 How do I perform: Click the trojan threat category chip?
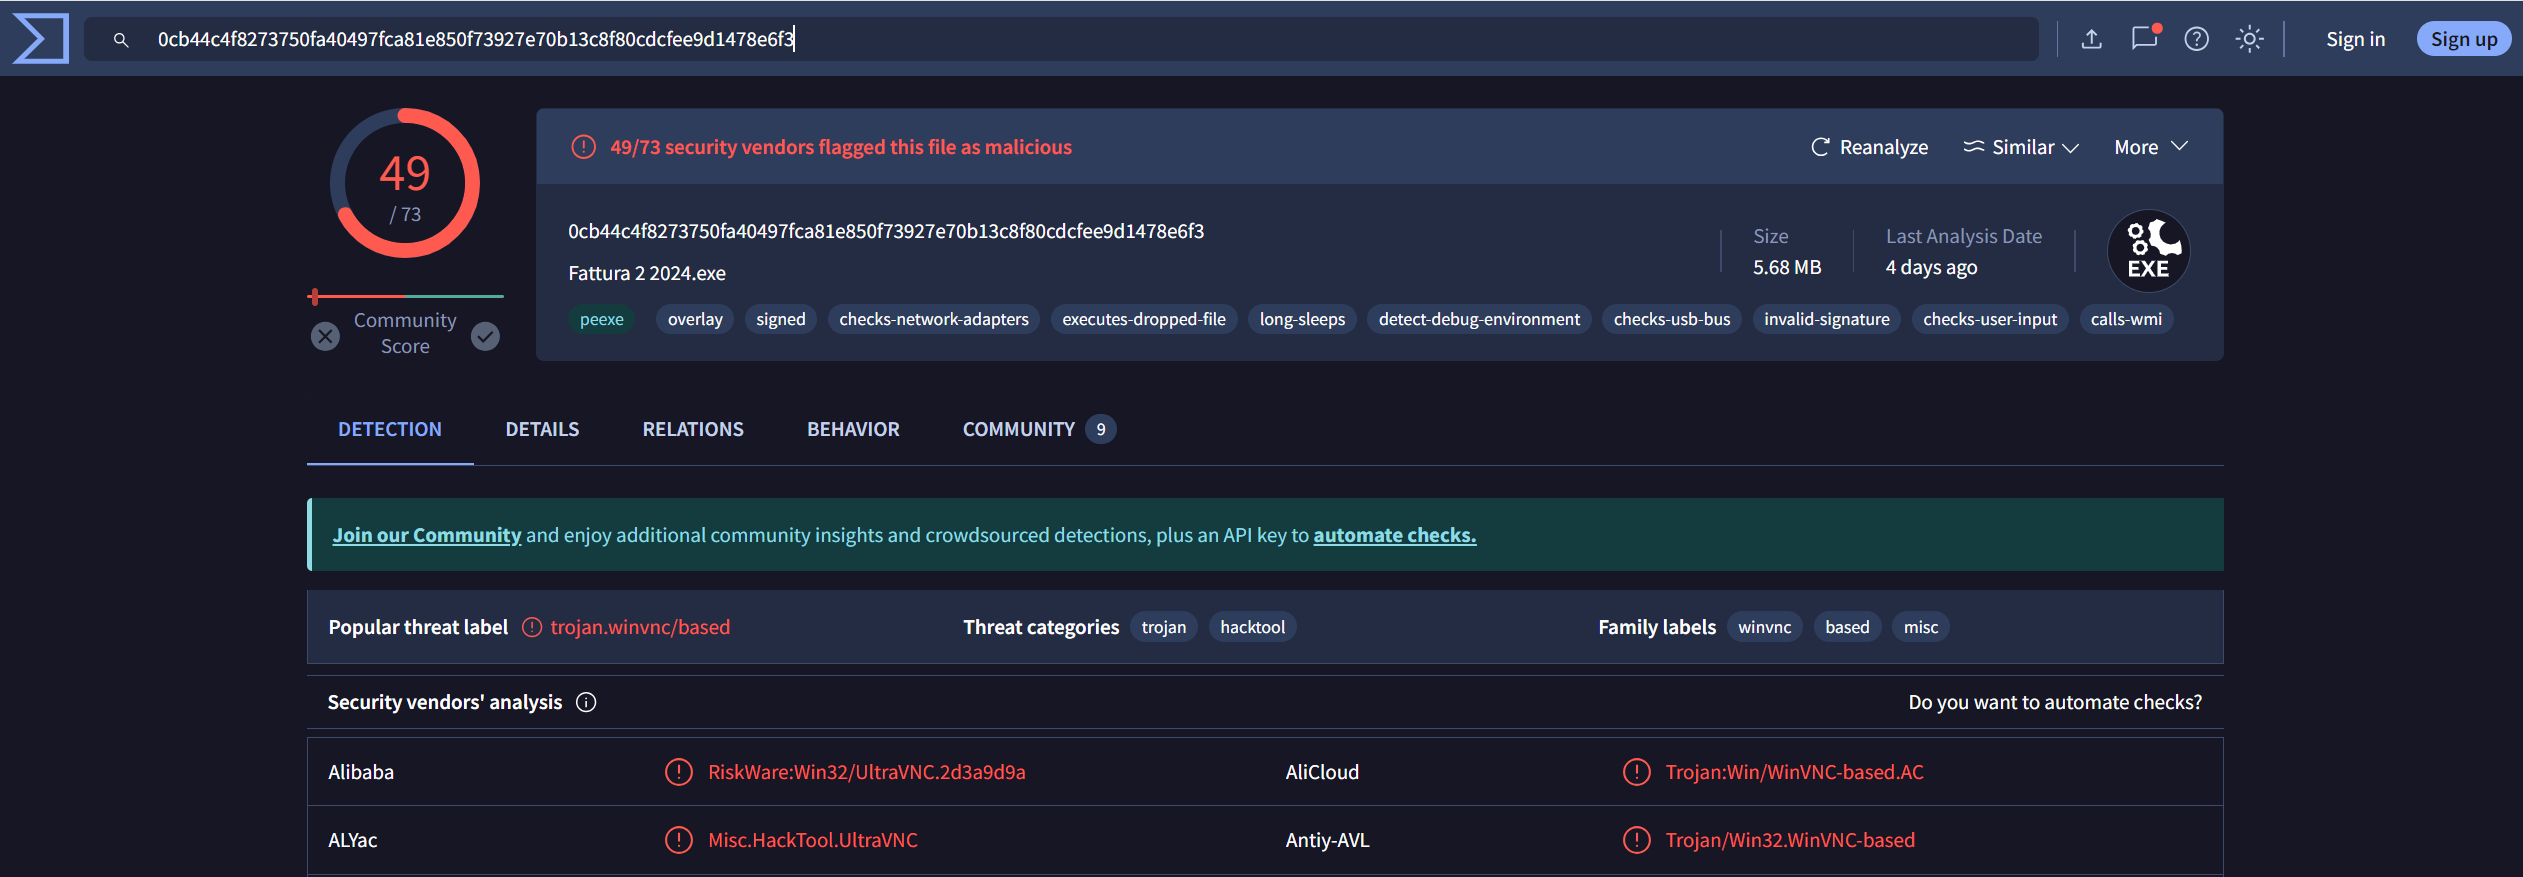click(x=1164, y=627)
